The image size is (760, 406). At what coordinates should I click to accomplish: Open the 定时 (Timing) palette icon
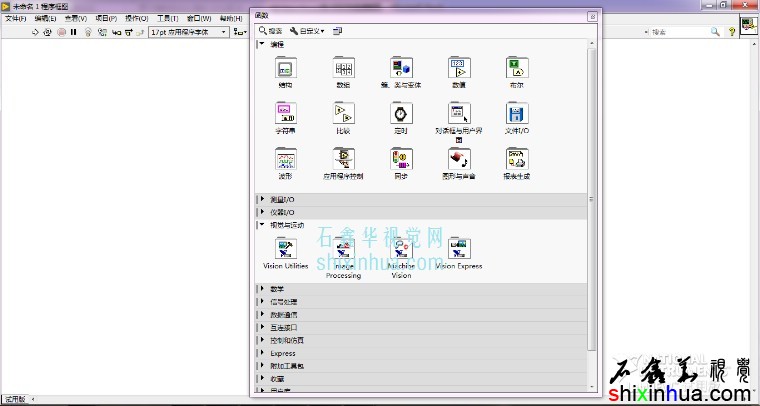coord(401,113)
